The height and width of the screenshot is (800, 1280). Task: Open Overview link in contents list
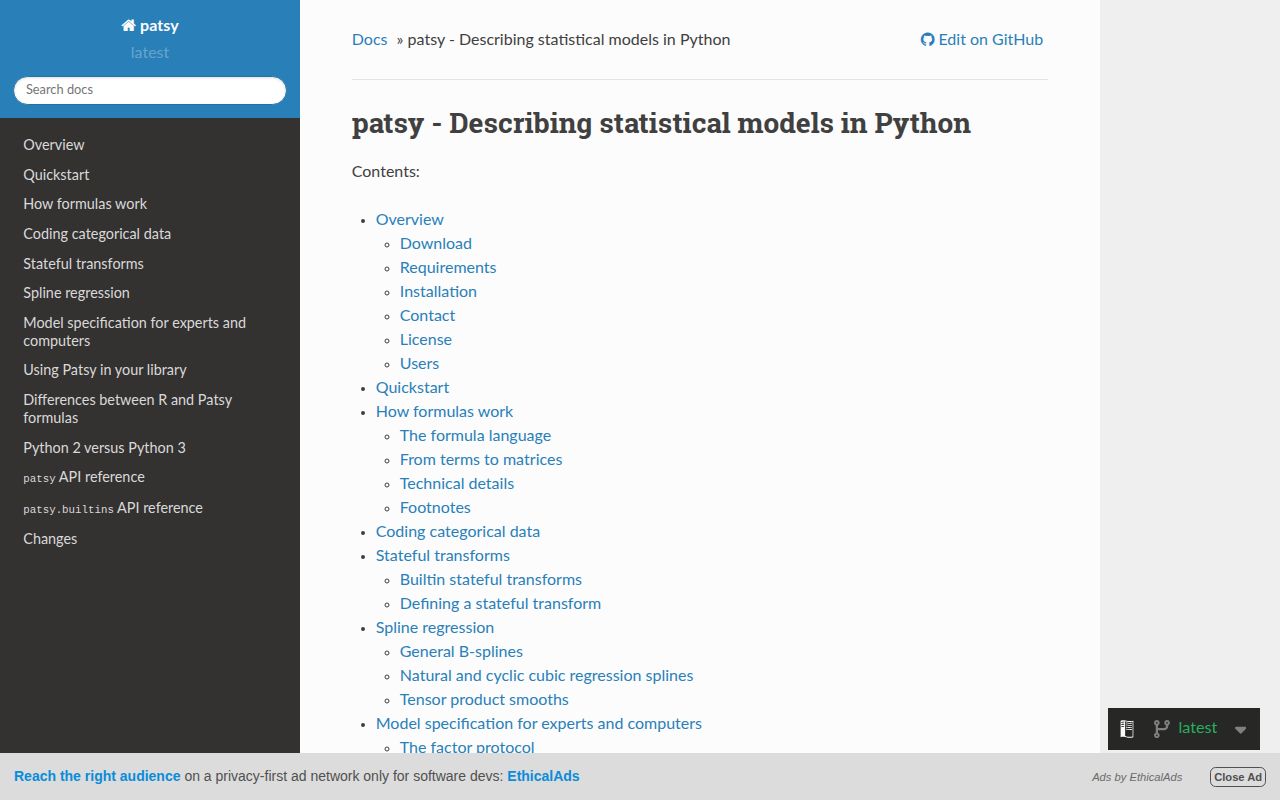[409, 220]
